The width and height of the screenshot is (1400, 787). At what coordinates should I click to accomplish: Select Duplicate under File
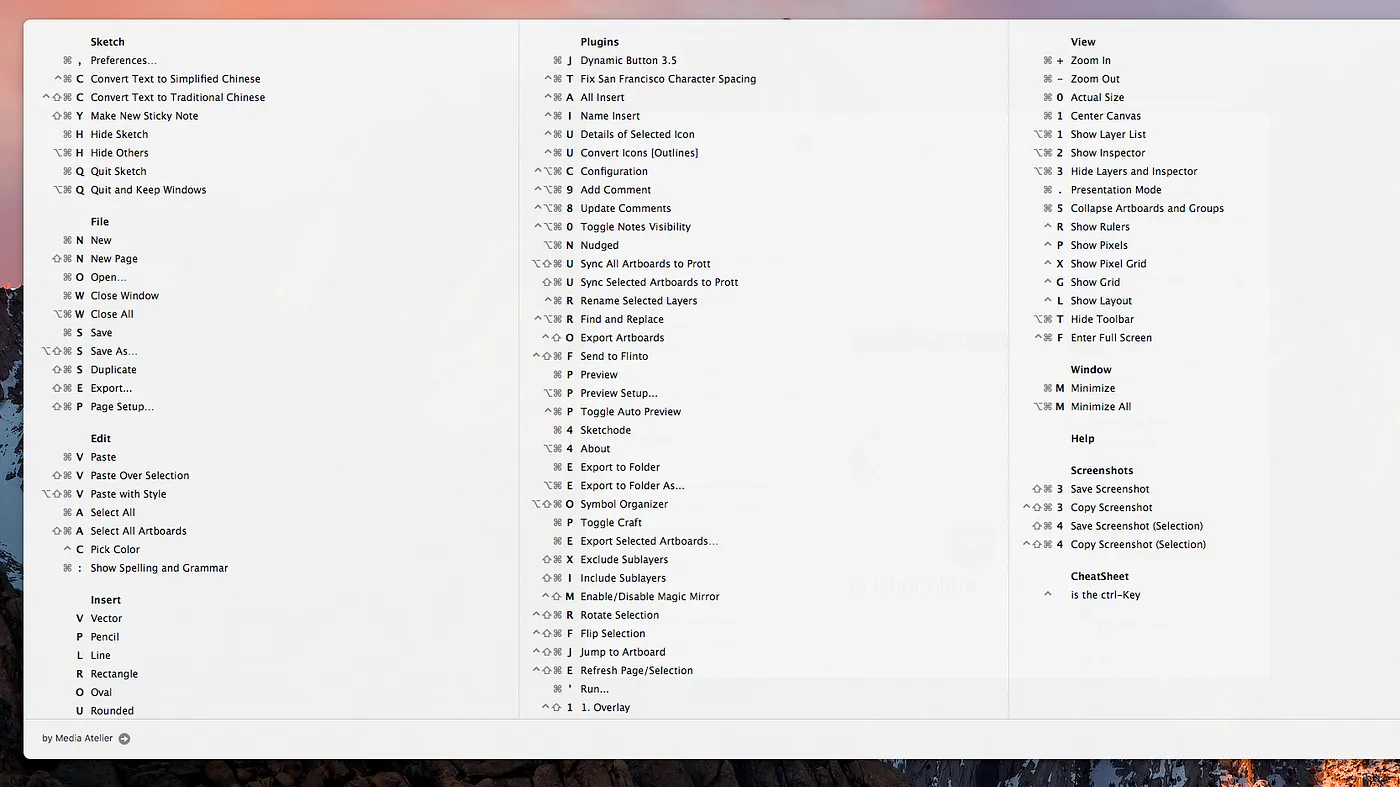[113, 370]
